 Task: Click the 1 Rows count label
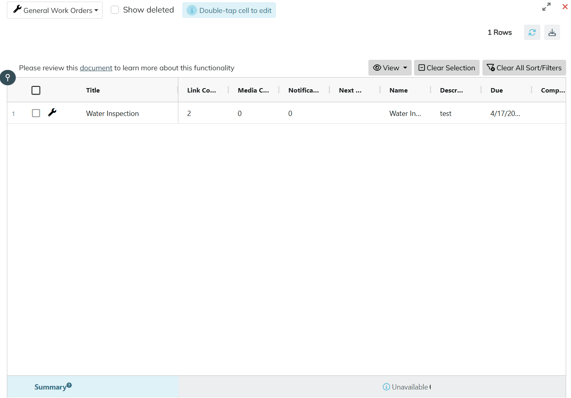tap(500, 32)
